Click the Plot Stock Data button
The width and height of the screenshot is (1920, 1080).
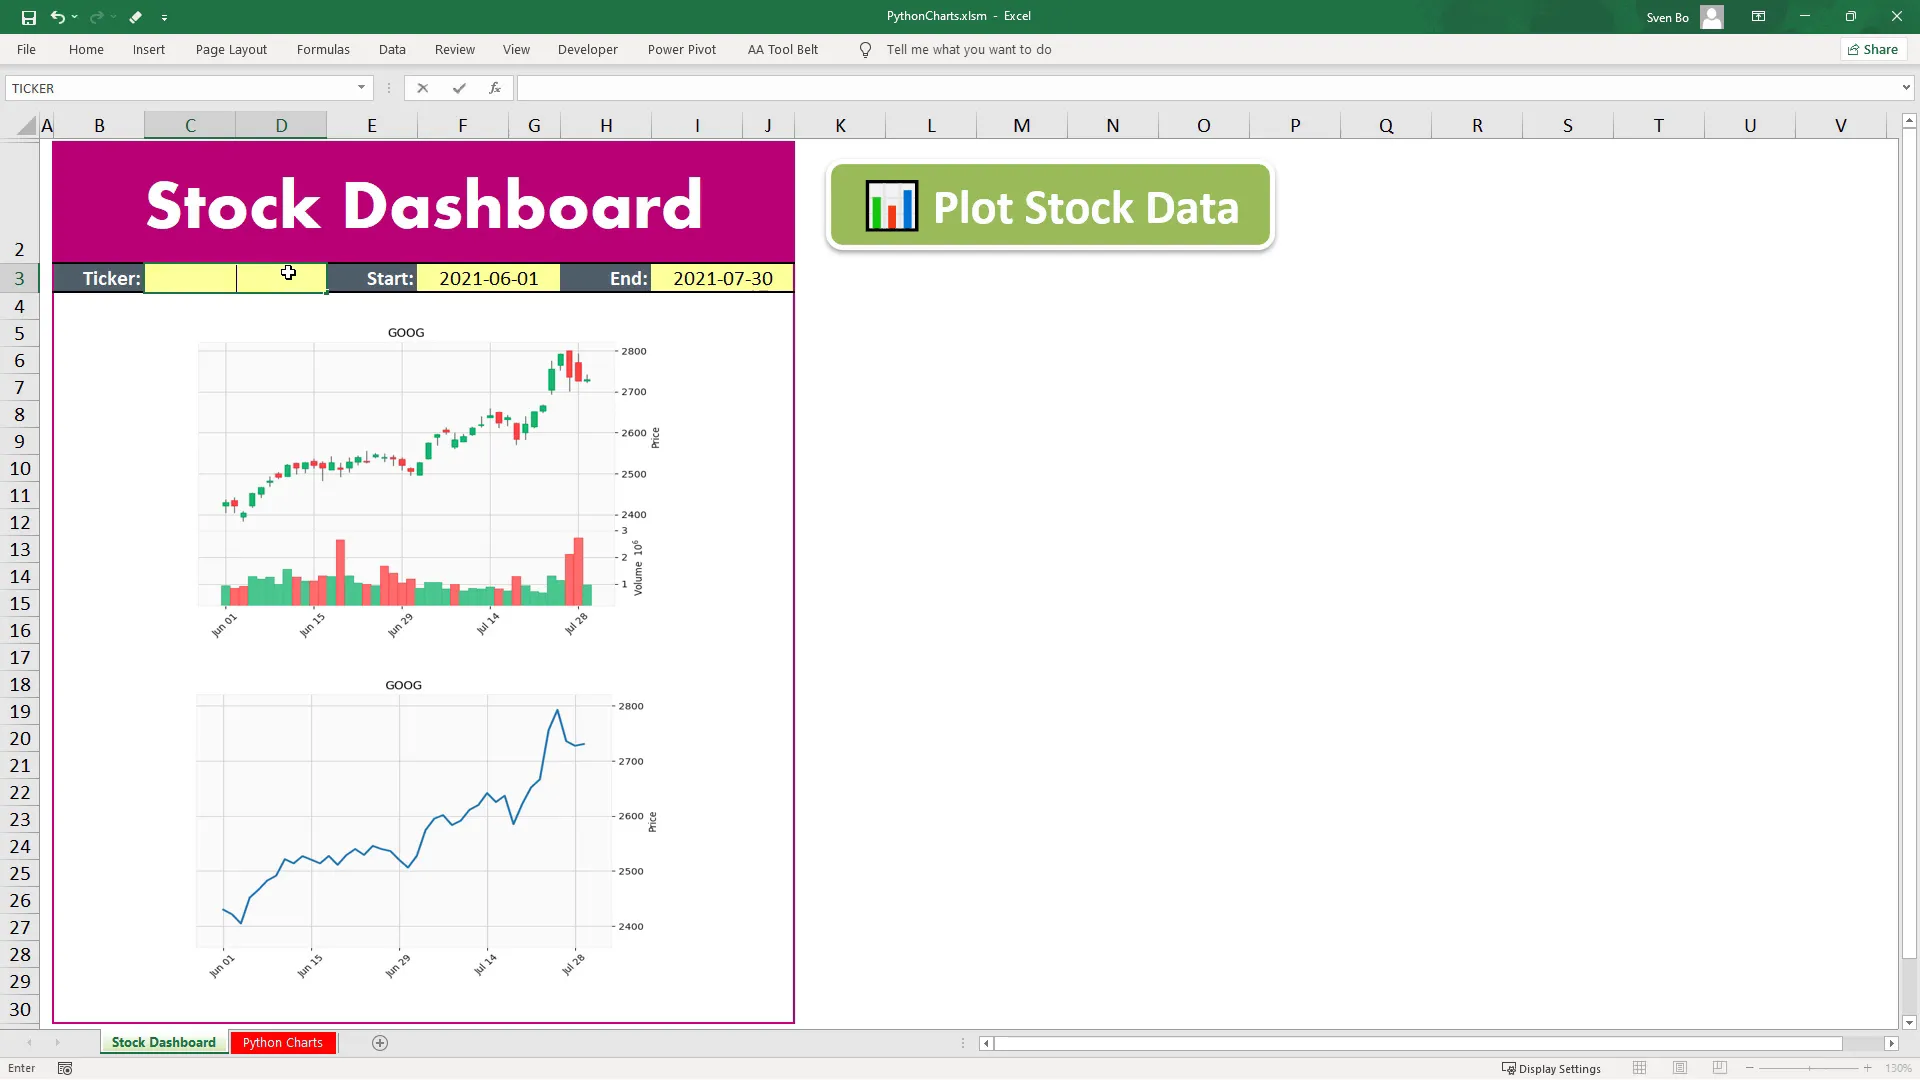(x=1050, y=206)
